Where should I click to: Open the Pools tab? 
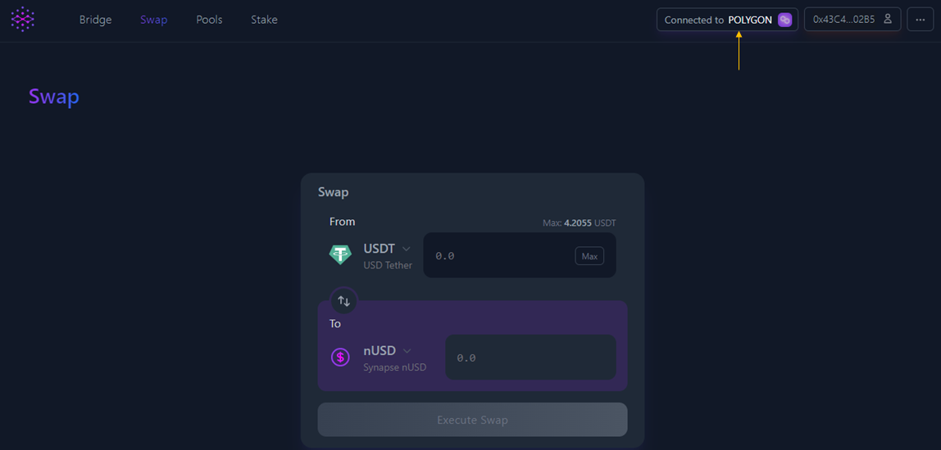pos(209,20)
